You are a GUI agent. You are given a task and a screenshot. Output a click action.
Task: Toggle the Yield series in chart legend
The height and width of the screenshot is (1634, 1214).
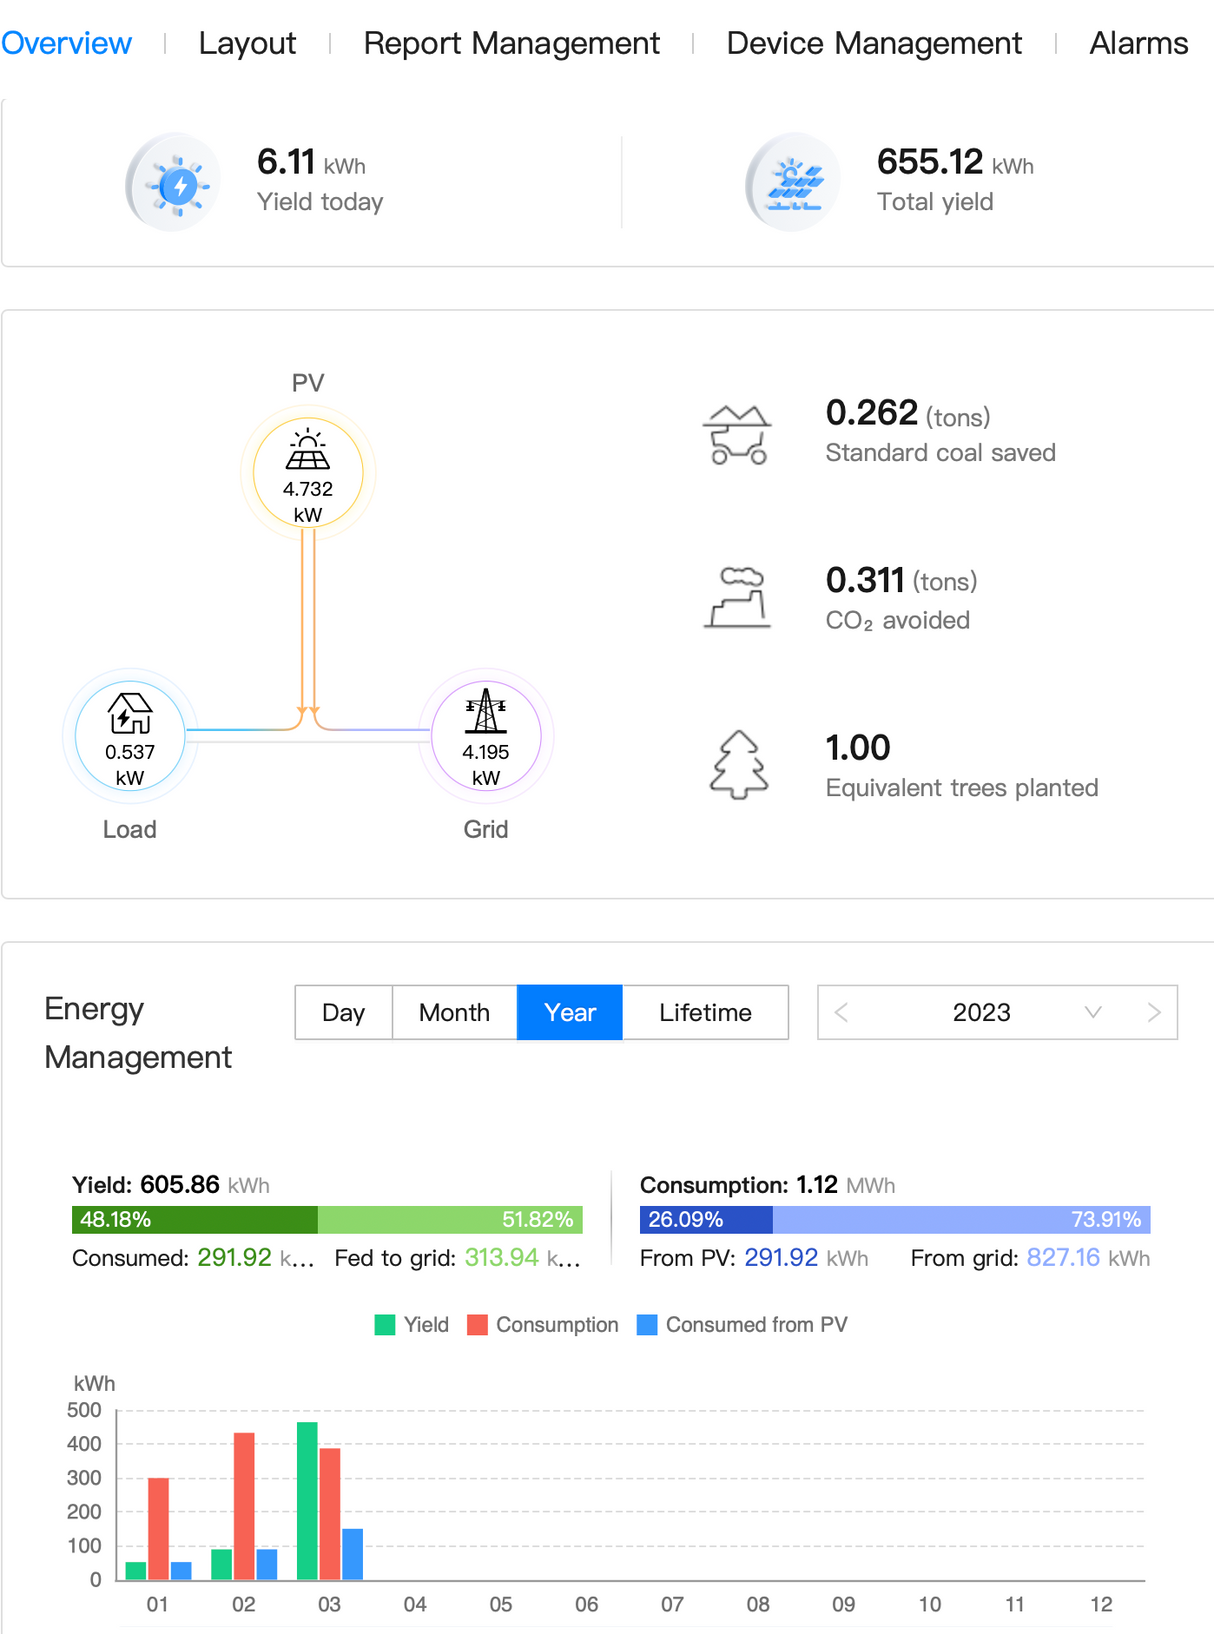tap(412, 1325)
